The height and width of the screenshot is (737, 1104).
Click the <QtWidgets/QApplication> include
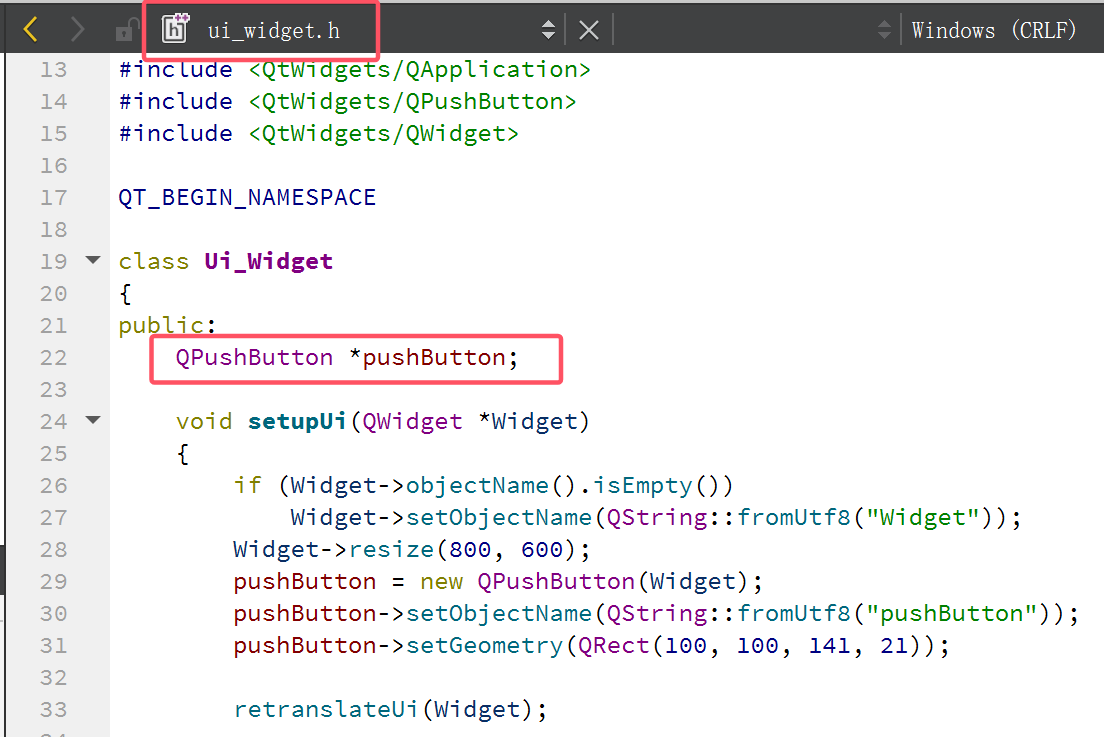coord(420,70)
